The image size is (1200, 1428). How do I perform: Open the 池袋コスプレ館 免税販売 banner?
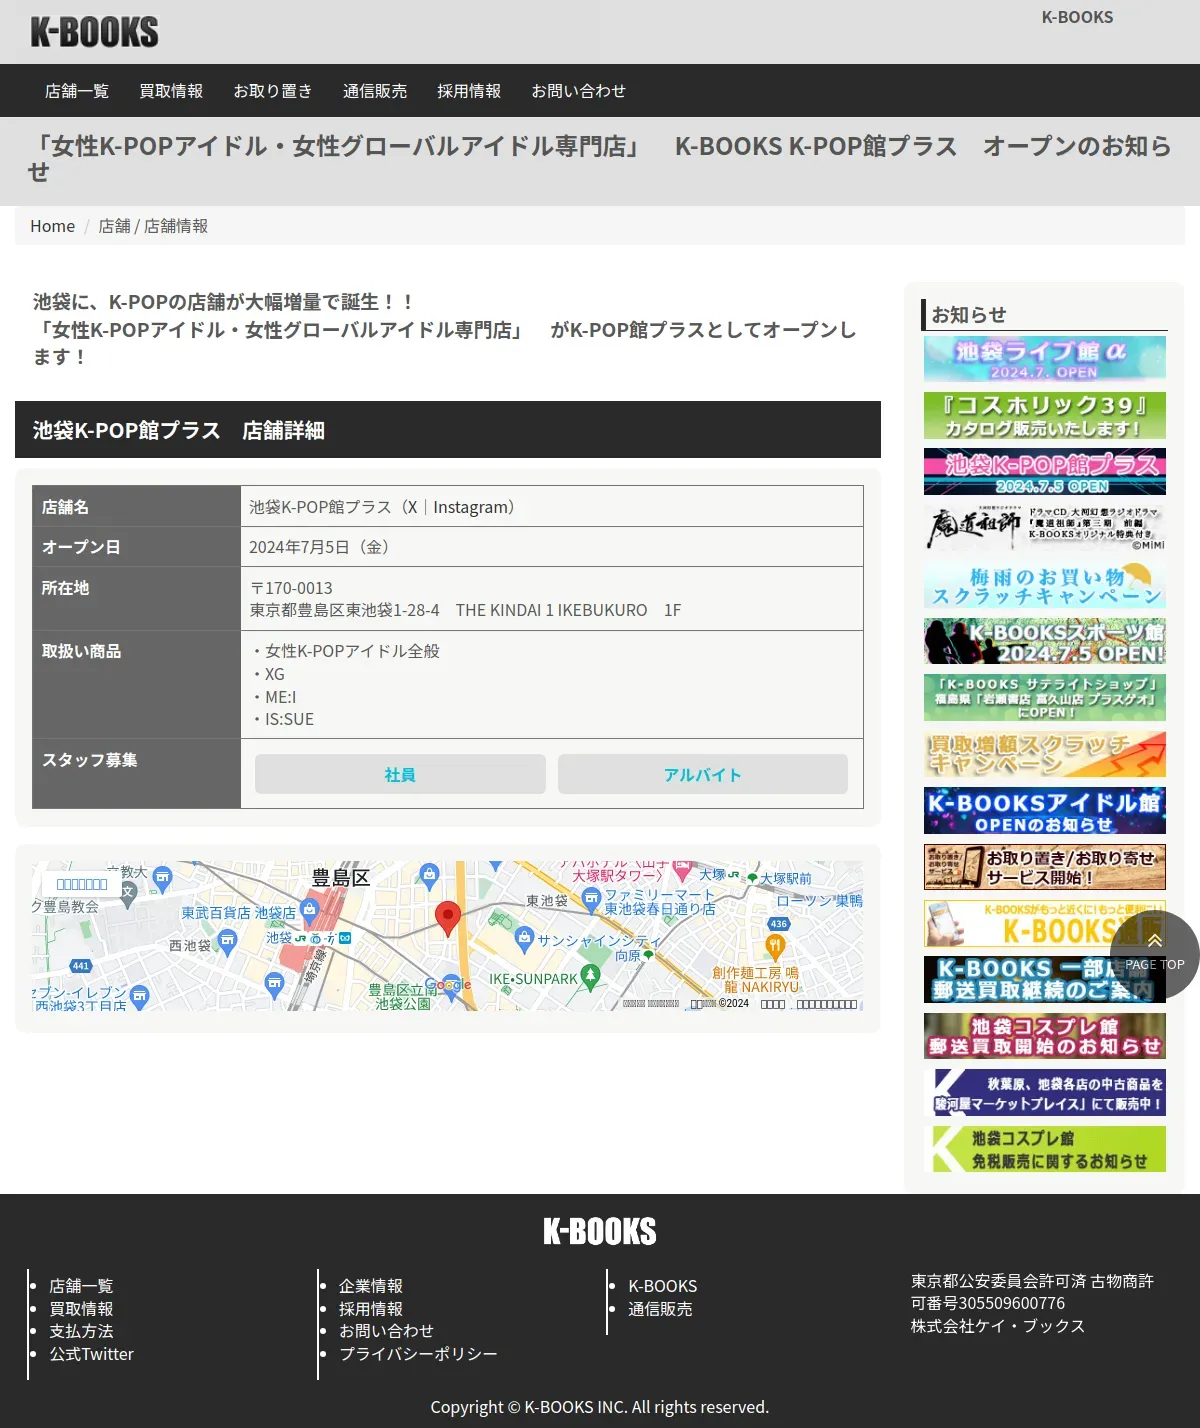(1045, 1149)
